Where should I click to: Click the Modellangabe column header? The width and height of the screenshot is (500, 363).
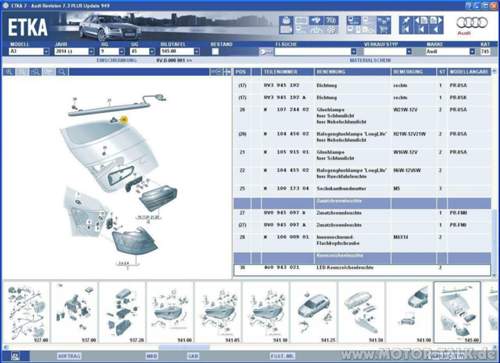pyautogui.click(x=469, y=72)
